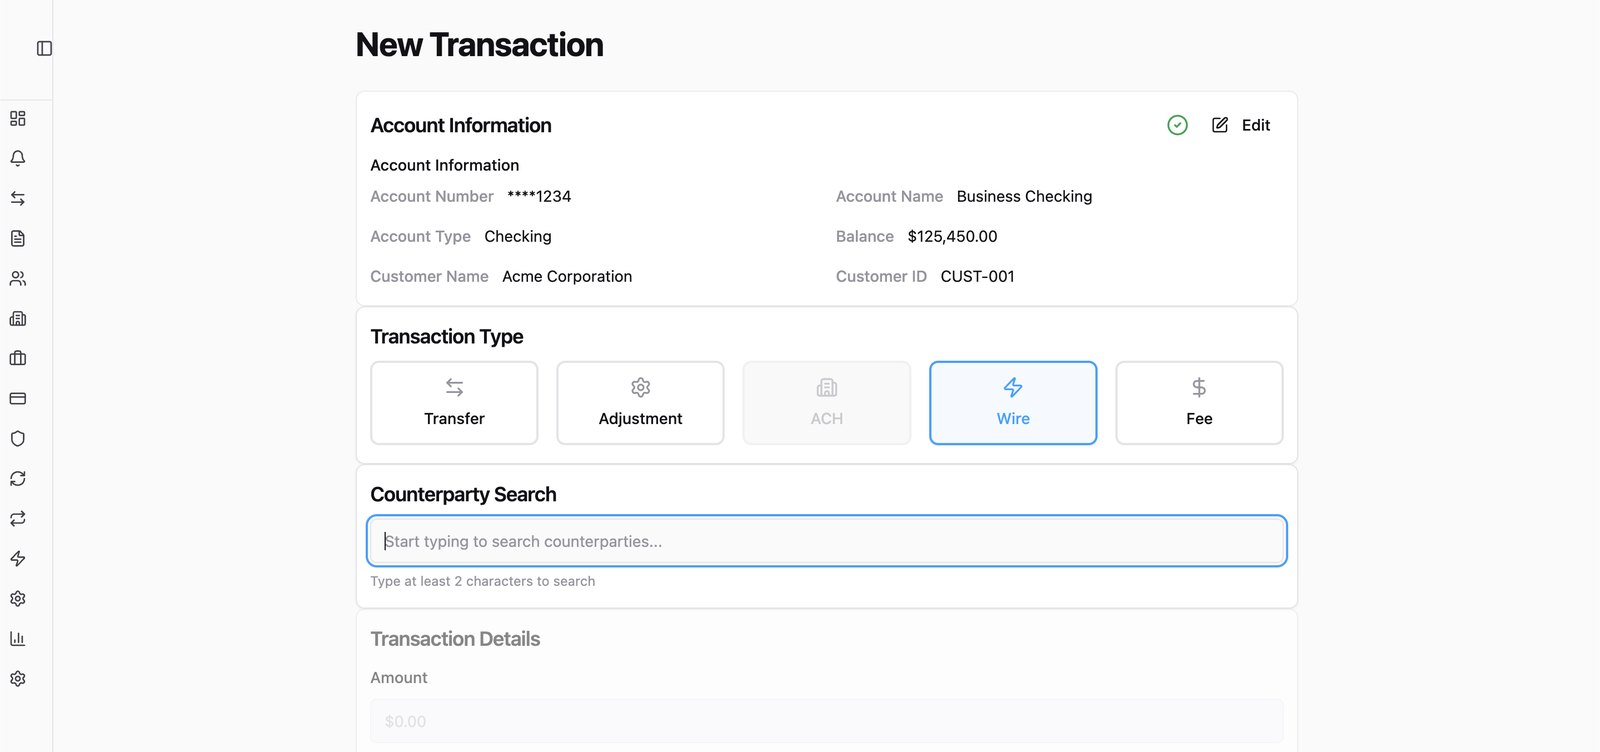This screenshot has width=1600, height=752.
Task: Click the Amount field label
Action: tap(399, 677)
